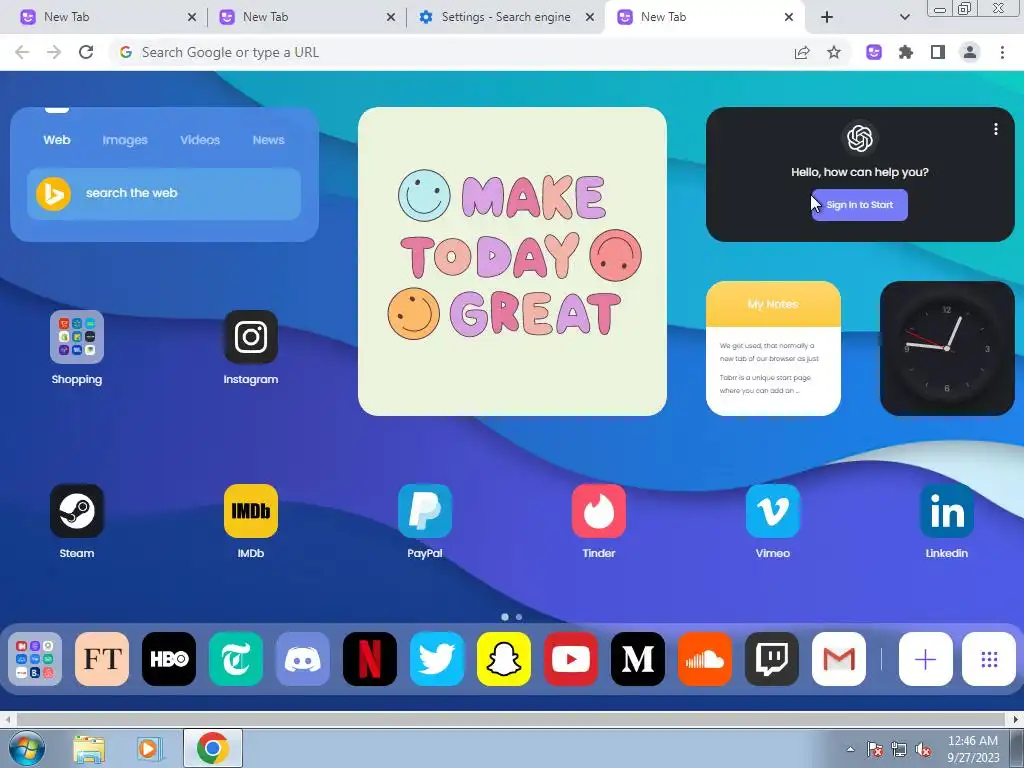1024x768 pixels.
Task: Go back to the previous page
Action: point(22,52)
